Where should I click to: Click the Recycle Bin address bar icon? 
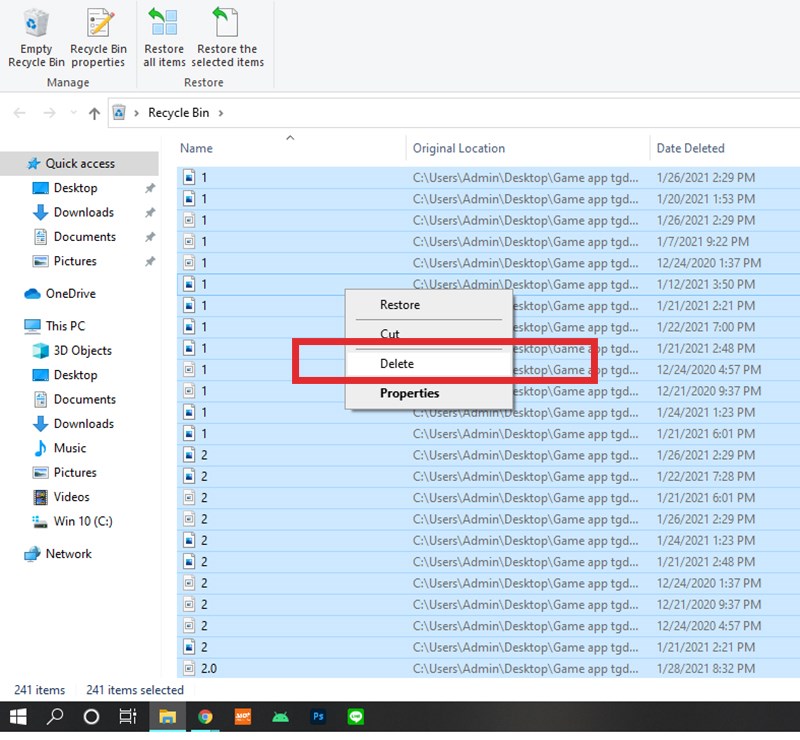point(119,112)
